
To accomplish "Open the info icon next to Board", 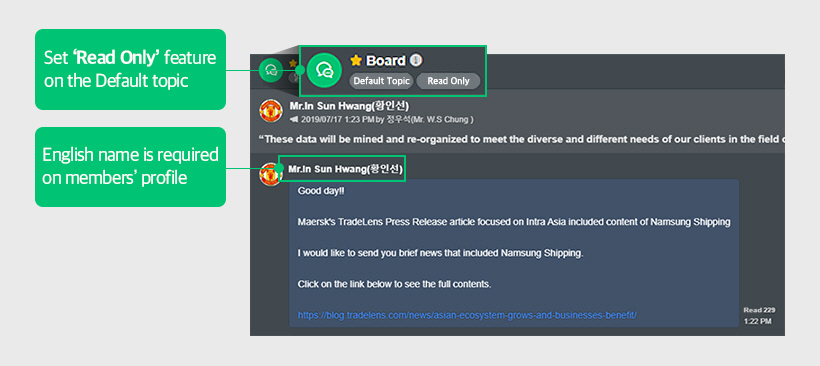I will (415, 61).
